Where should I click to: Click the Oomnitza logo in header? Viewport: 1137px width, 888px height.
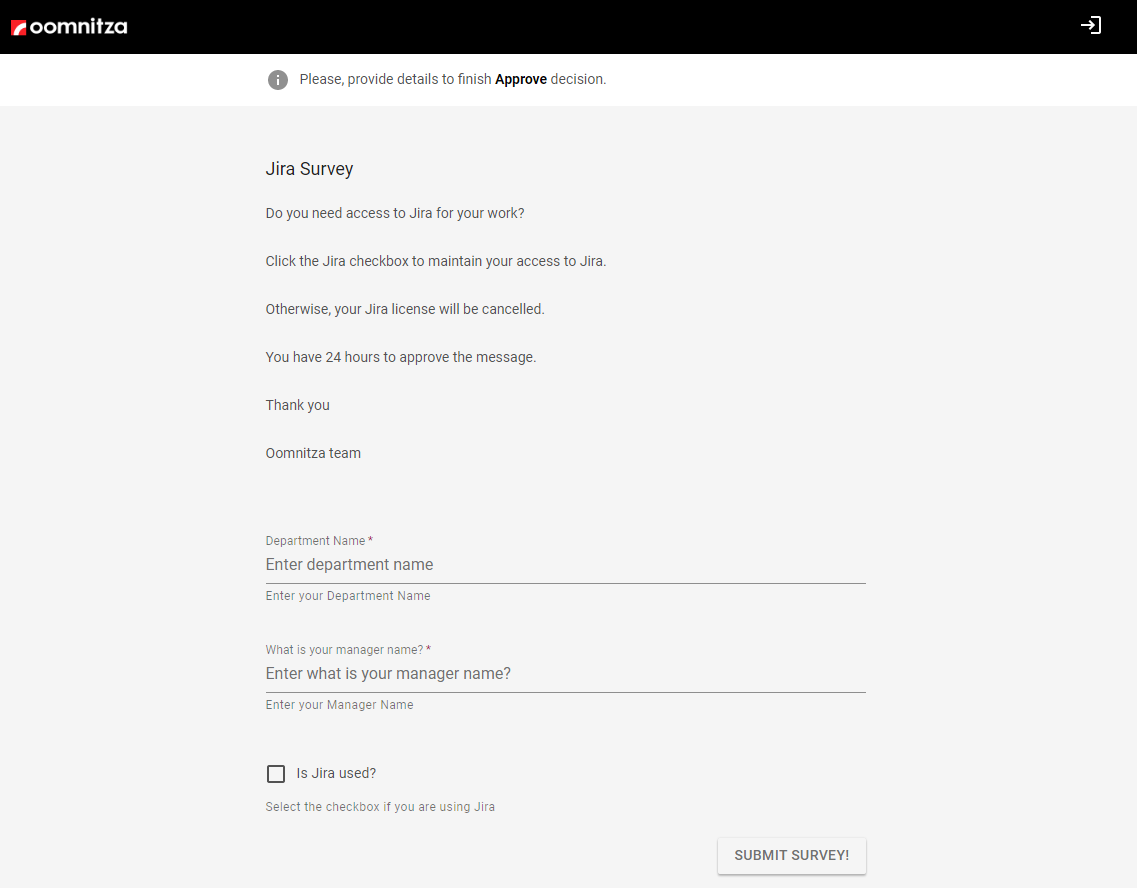pos(69,26)
